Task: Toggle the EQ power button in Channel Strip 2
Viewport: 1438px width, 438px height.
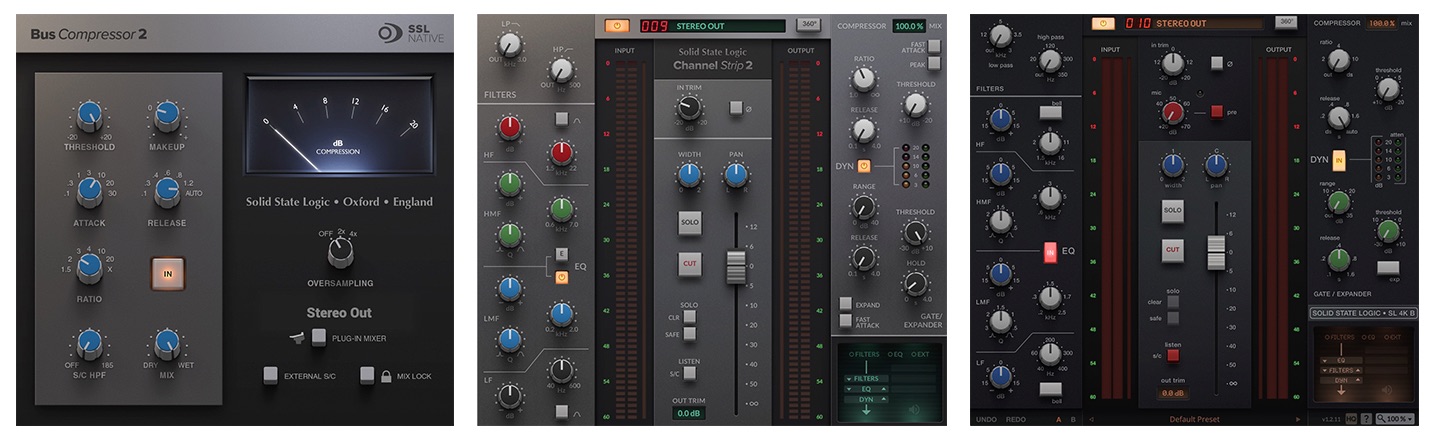Action: click(562, 277)
